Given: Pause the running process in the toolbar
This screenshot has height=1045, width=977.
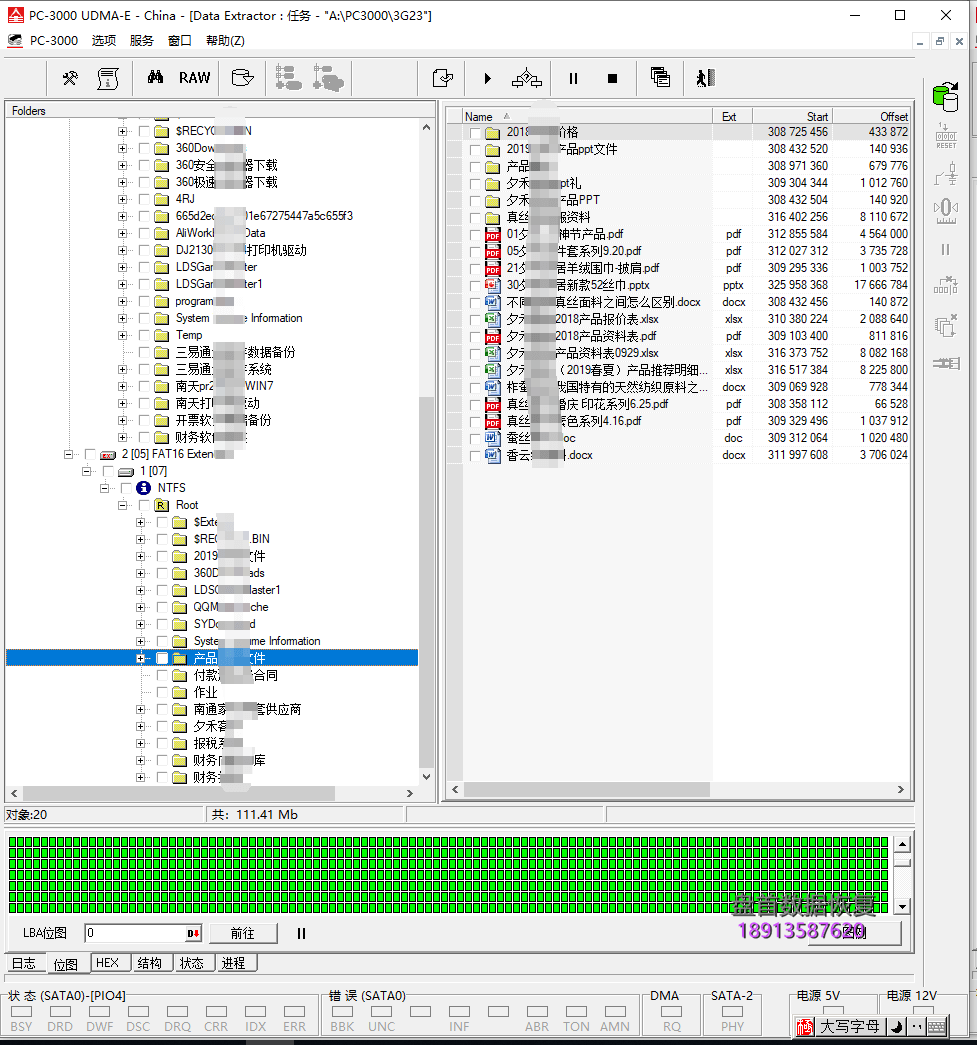Looking at the screenshot, I should 573,79.
